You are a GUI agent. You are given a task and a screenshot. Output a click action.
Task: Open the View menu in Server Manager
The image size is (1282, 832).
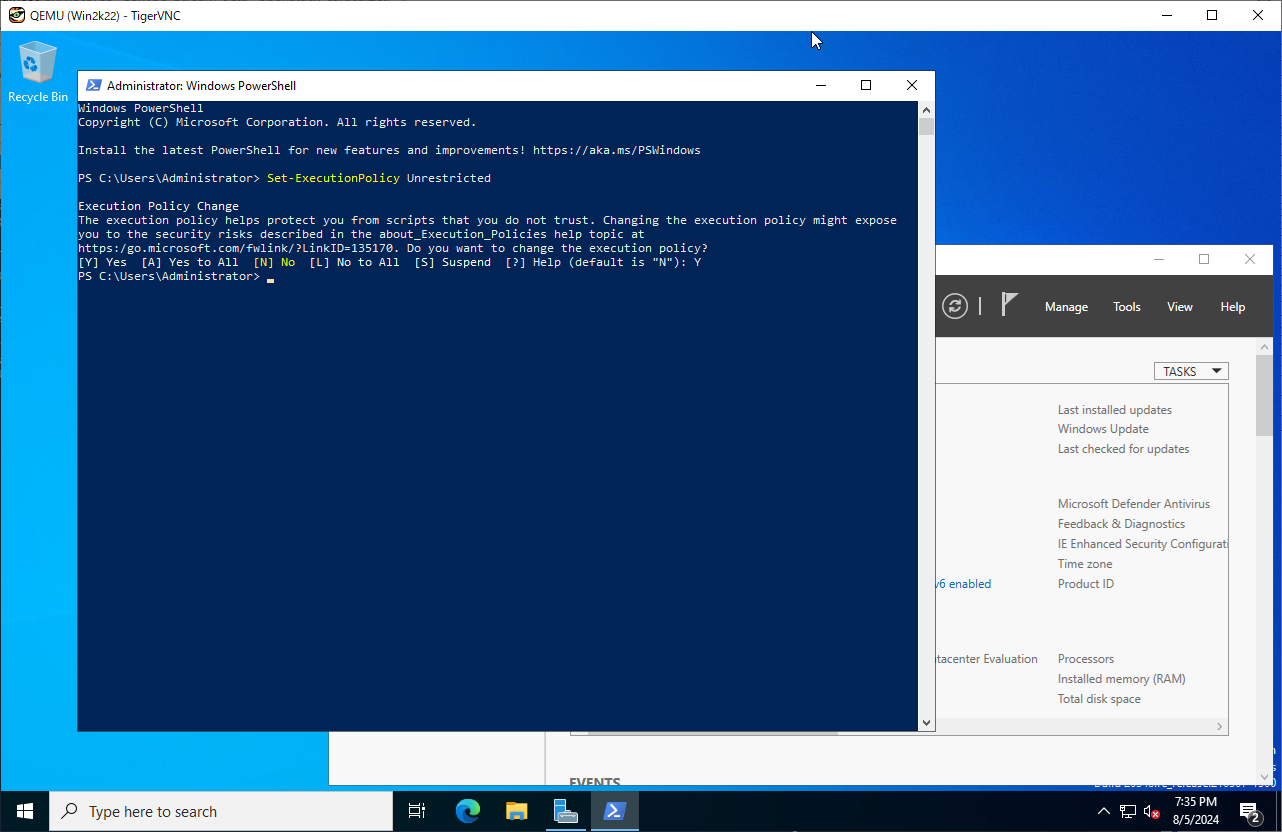point(1180,307)
